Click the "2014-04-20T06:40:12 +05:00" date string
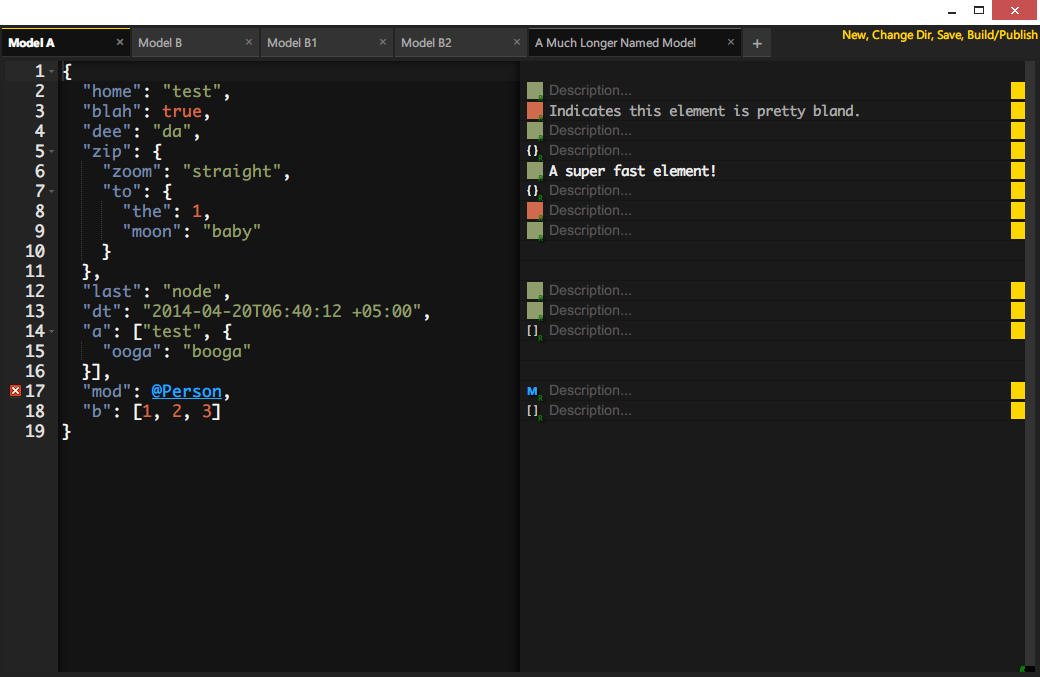Viewport: 1040px width, 677px height. click(282, 311)
